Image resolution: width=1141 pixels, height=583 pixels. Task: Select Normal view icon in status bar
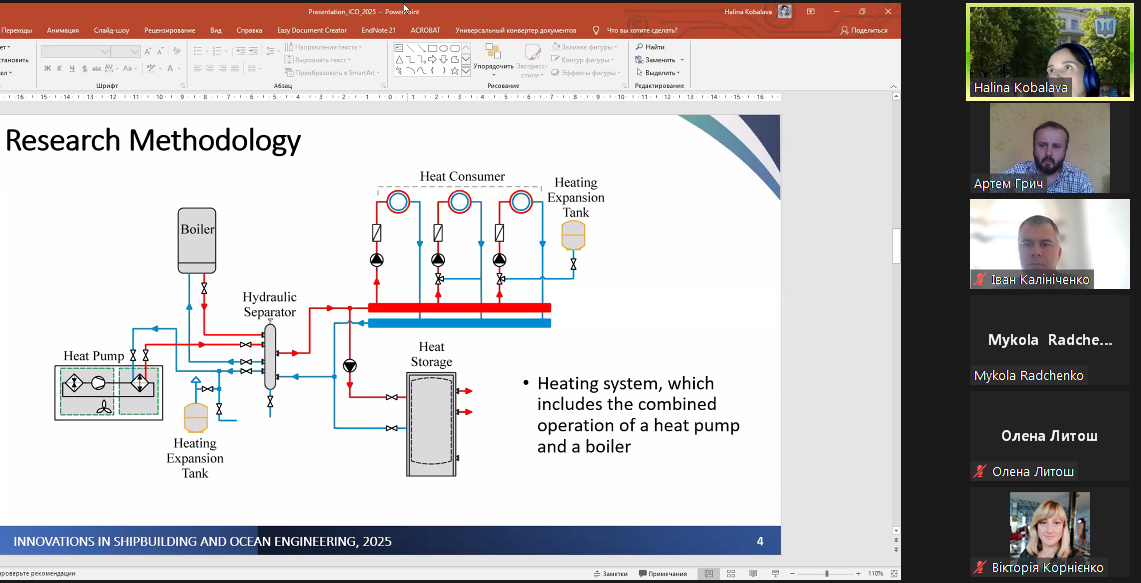point(708,574)
